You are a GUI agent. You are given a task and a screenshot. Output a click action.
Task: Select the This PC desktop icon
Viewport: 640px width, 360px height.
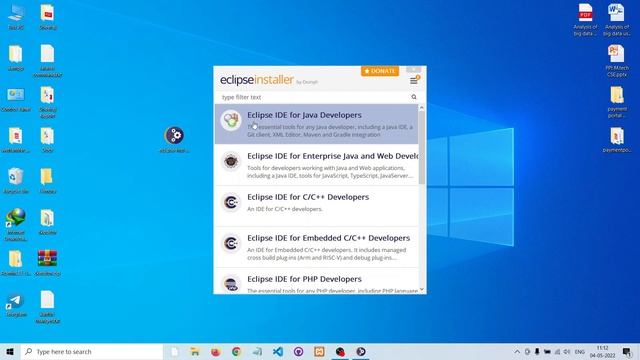point(16,17)
